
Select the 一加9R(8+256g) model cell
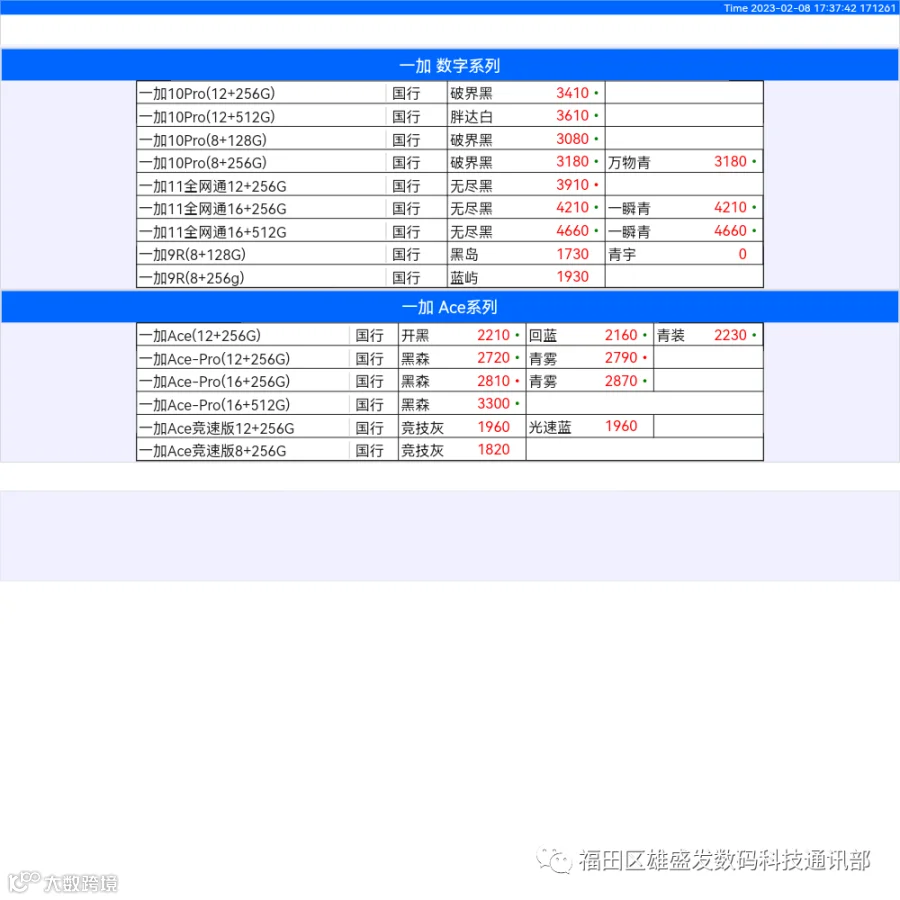click(x=261, y=278)
